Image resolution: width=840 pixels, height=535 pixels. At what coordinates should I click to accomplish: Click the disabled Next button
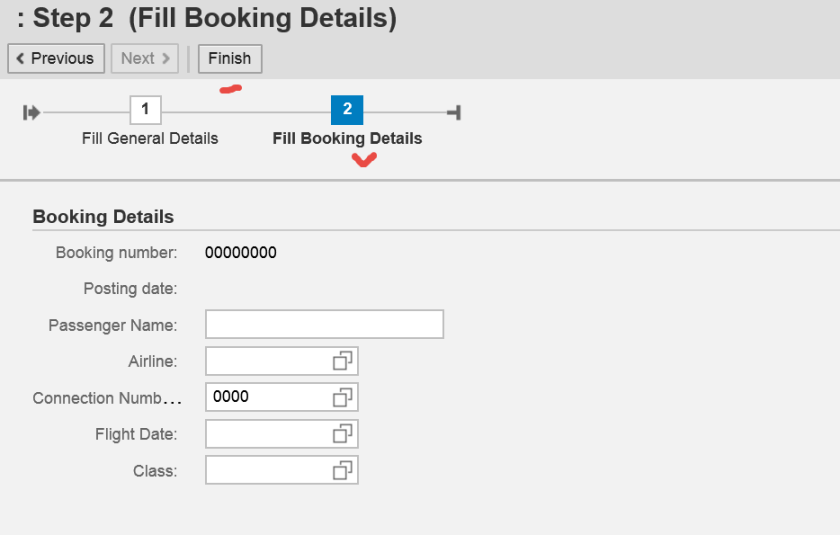click(x=145, y=59)
